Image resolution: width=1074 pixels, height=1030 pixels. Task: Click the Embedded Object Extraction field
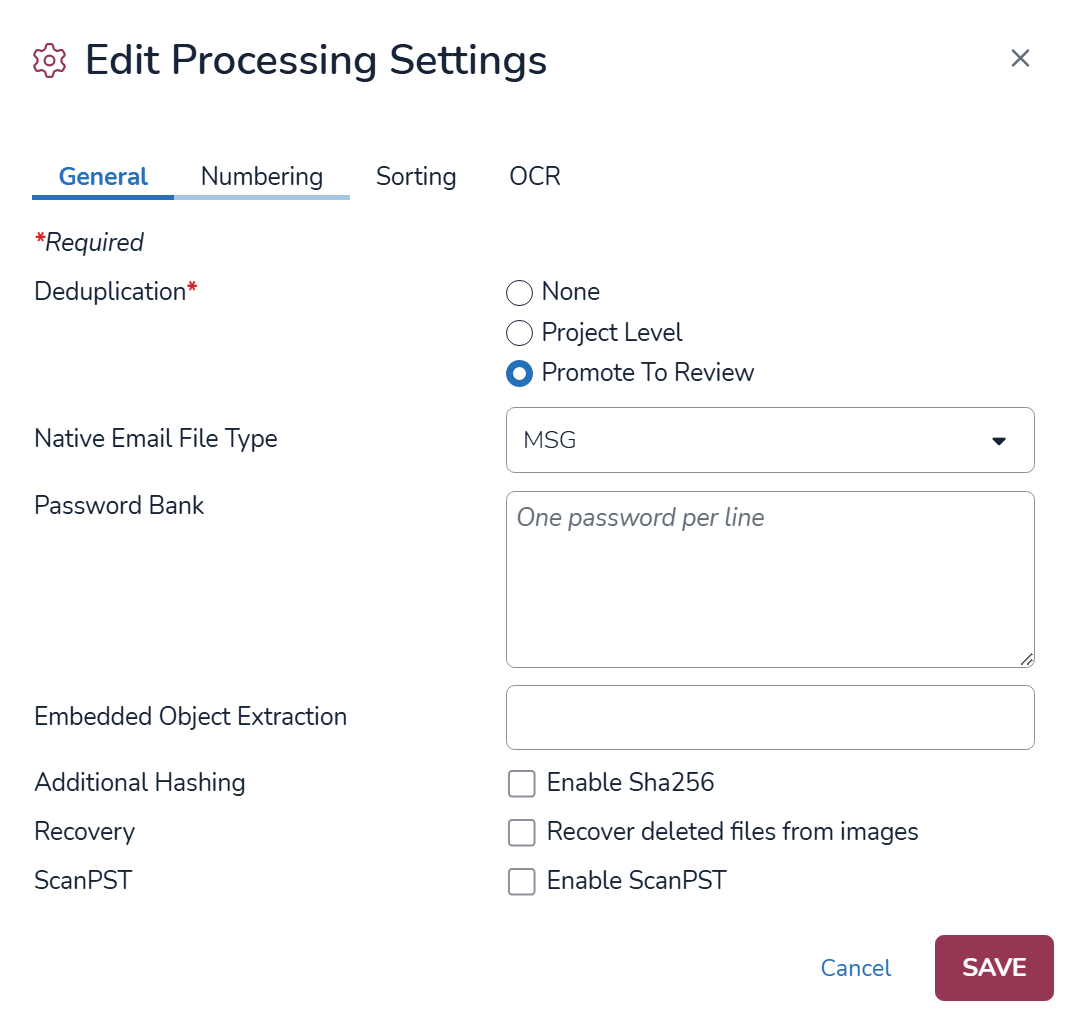pyautogui.click(x=769, y=717)
